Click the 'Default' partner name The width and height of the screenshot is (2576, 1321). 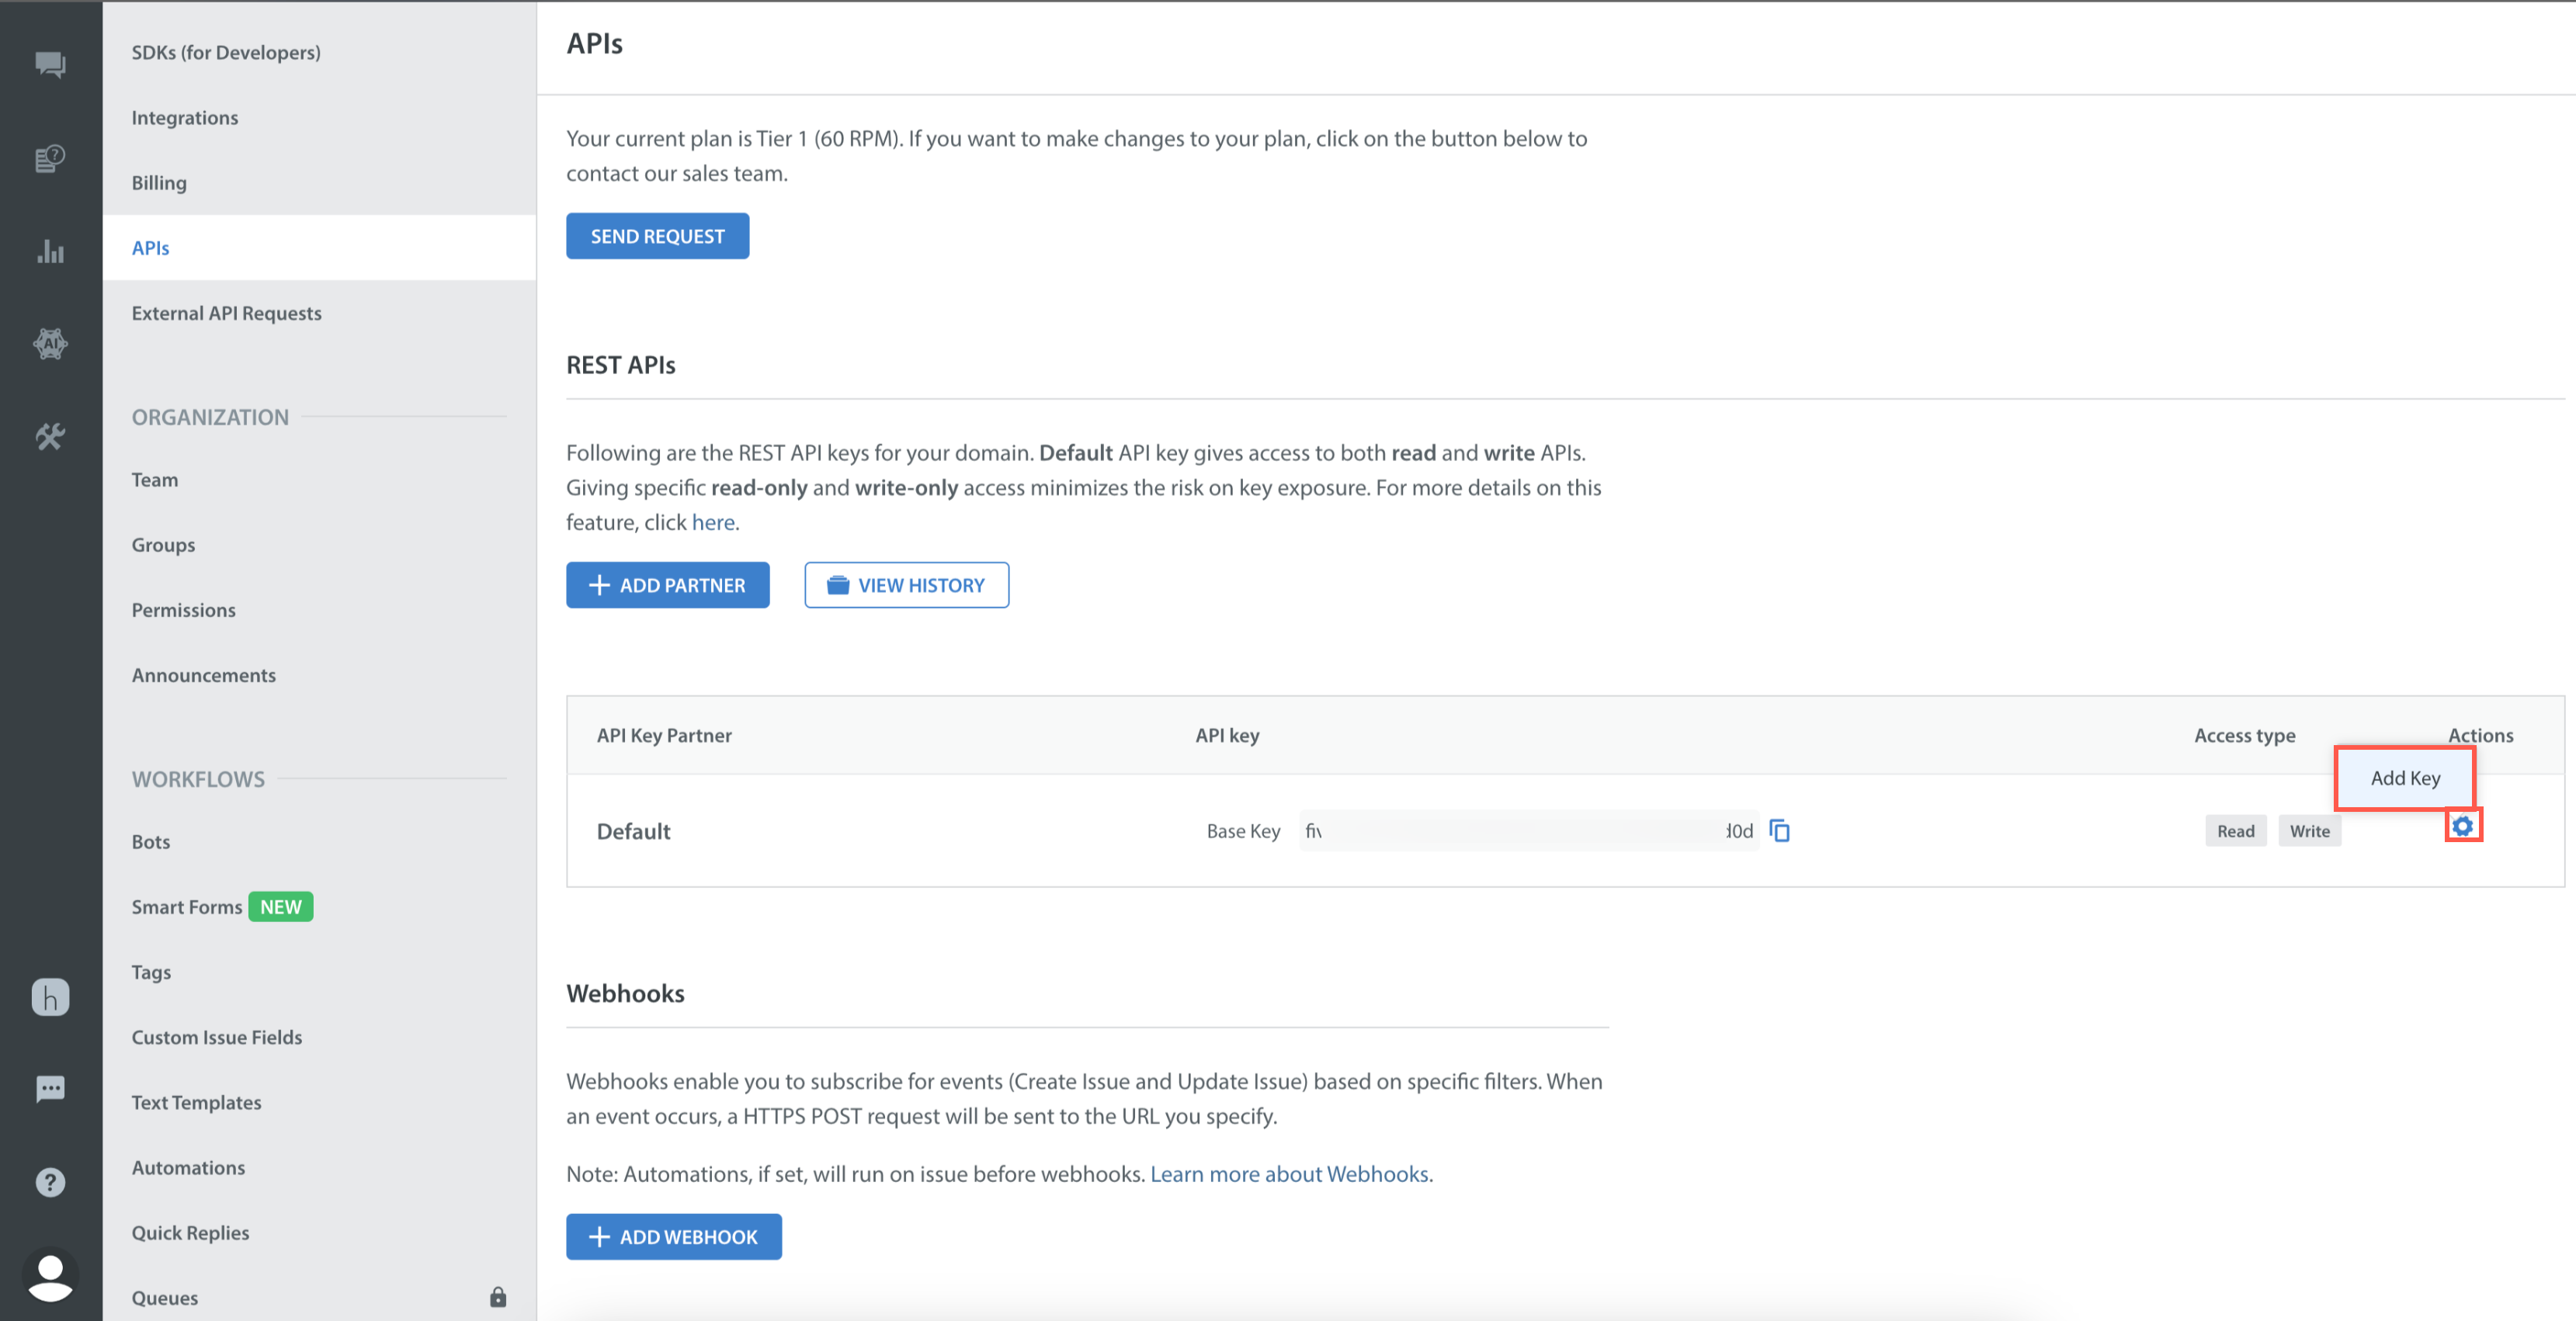click(633, 831)
